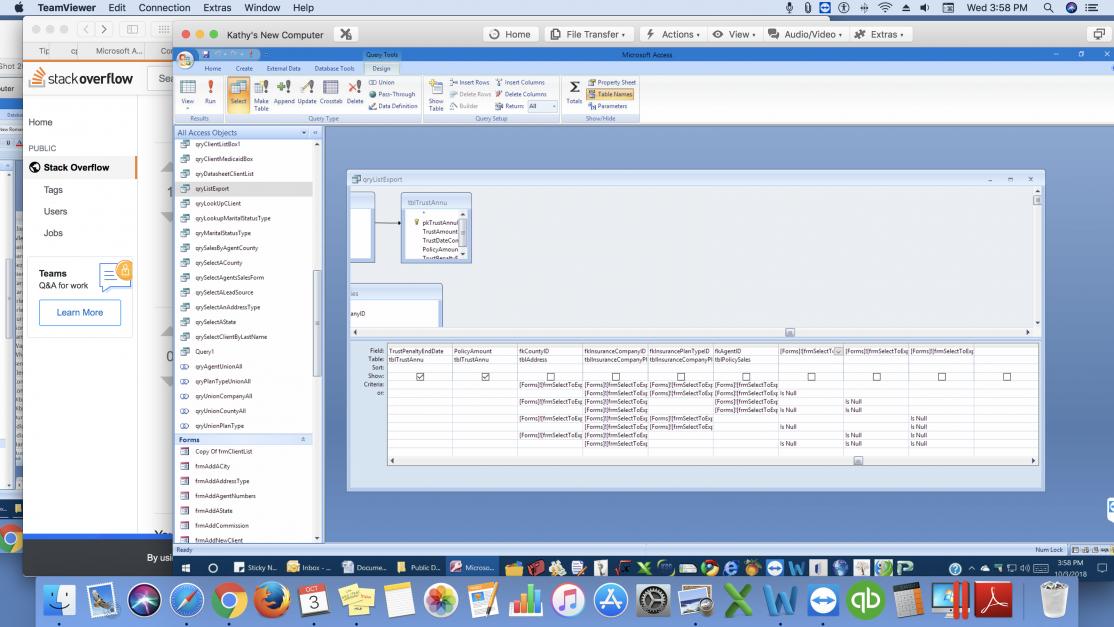
Task: Uncheck Show box for TrustPenaltyEndDate column
Action: (420, 376)
